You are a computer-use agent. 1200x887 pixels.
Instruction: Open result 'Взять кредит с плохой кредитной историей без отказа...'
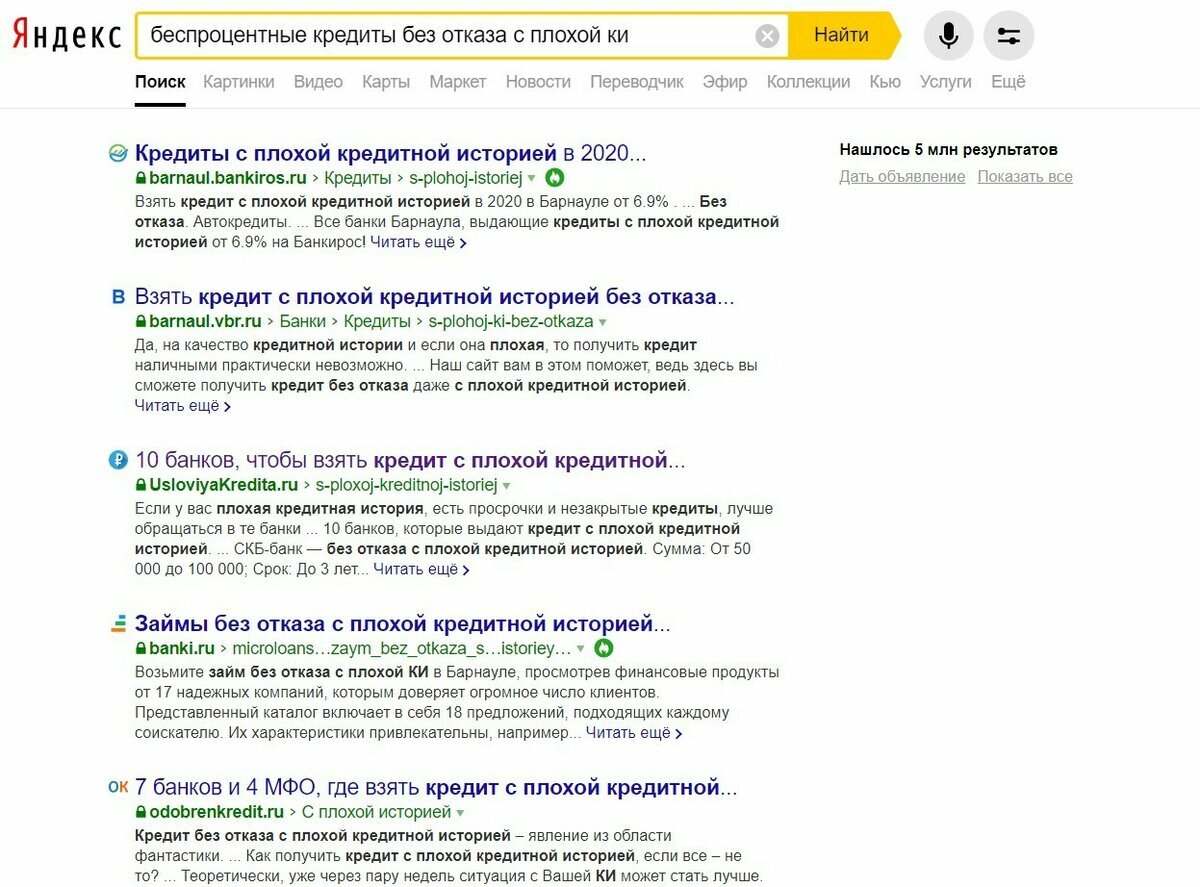[435, 297]
